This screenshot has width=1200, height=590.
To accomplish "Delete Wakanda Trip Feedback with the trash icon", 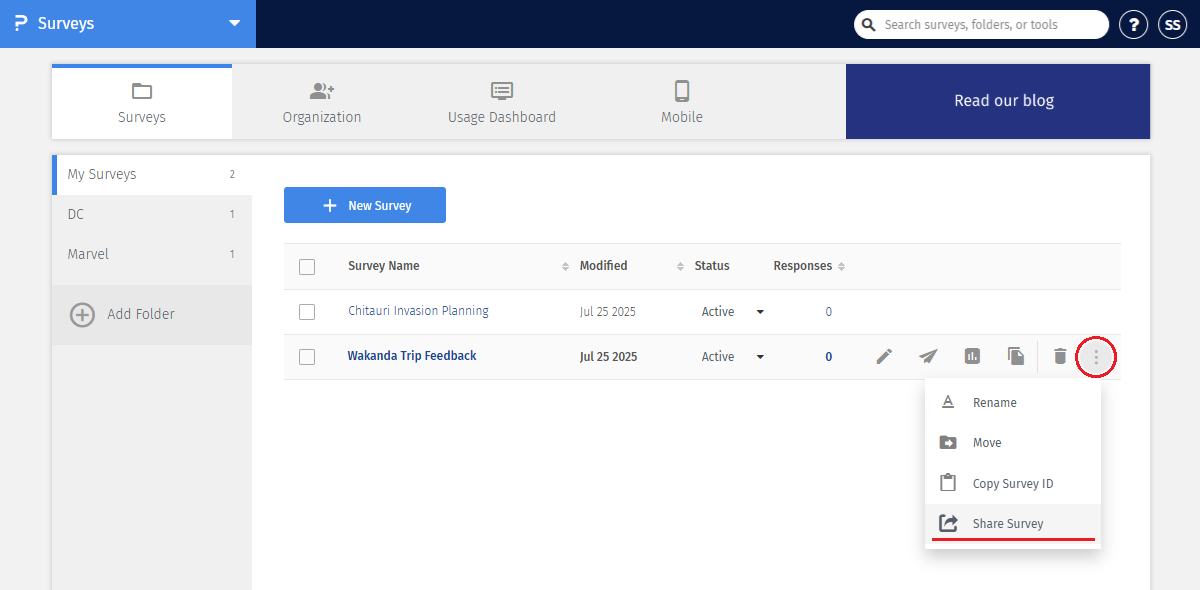I will [x=1060, y=356].
